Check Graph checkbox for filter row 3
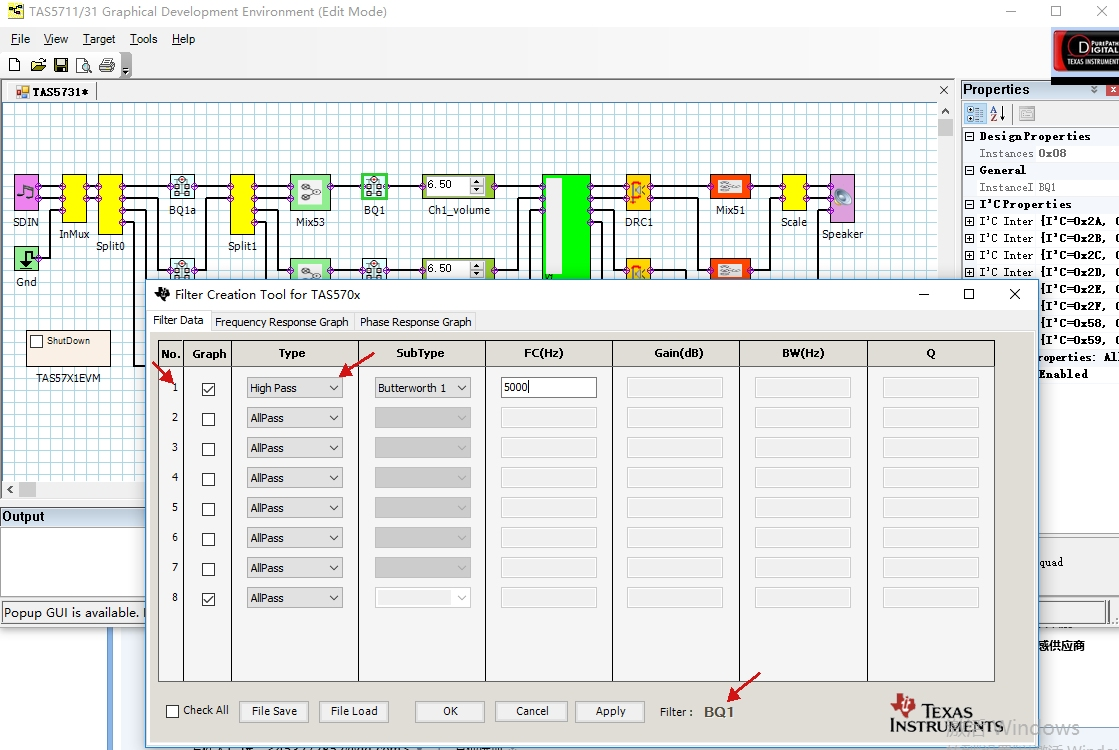The height and width of the screenshot is (750, 1119). click(x=208, y=450)
